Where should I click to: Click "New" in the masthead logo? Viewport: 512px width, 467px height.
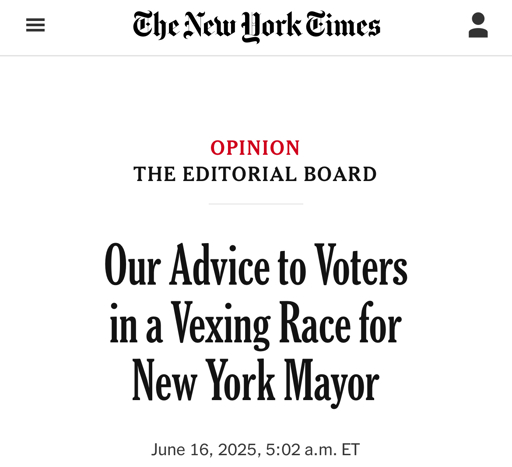pyautogui.click(x=210, y=25)
